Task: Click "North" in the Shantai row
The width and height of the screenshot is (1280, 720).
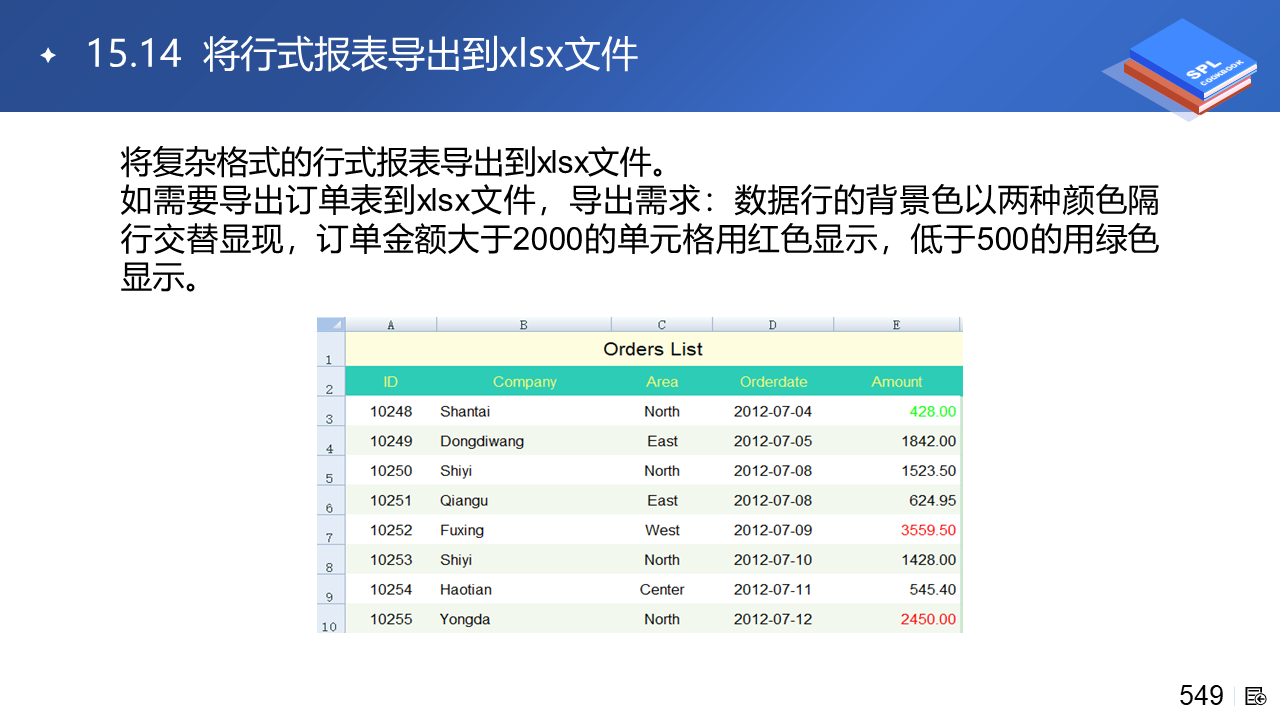Action: click(x=662, y=411)
